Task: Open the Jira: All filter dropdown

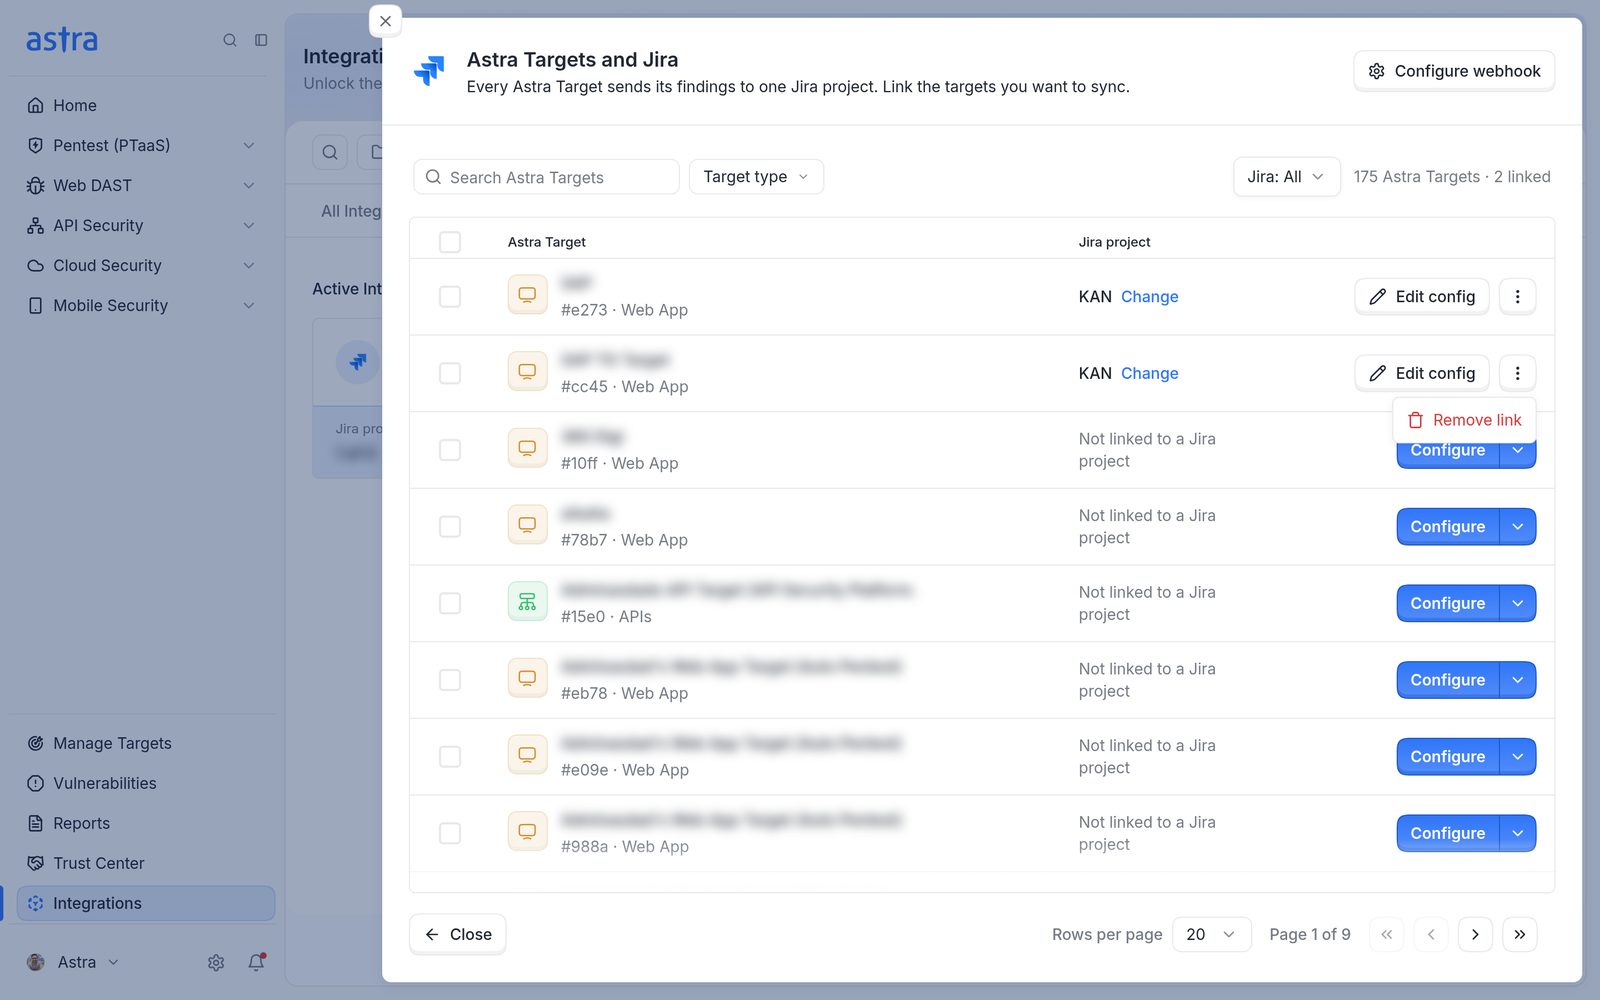Action: 1286,177
